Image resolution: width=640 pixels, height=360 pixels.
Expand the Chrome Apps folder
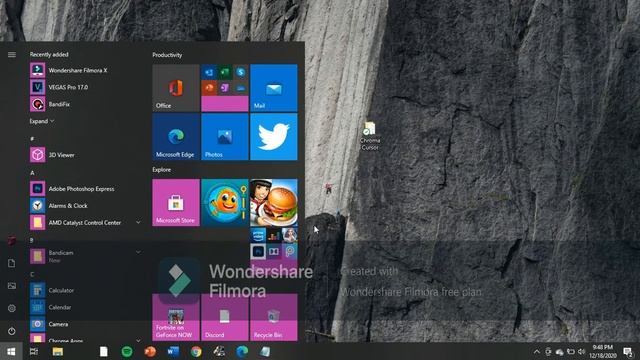(x=138, y=340)
